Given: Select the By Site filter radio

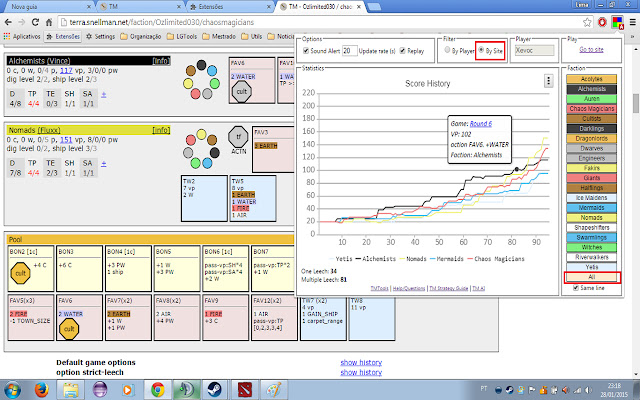Looking at the screenshot, I should [481, 50].
